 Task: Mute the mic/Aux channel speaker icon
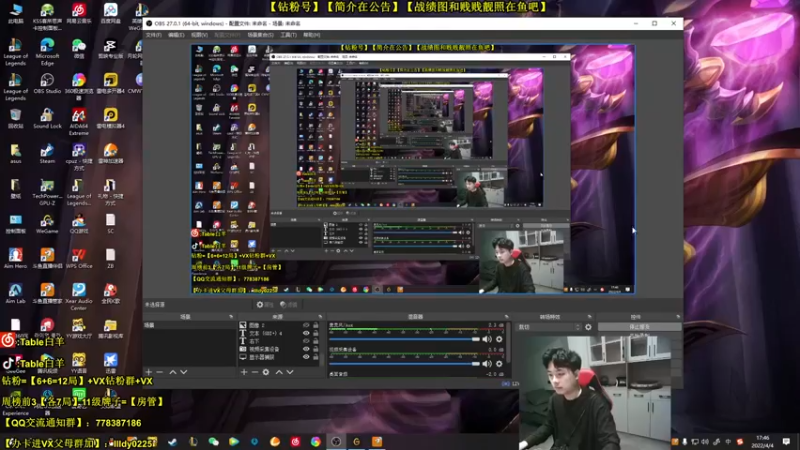tap(487, 339)
